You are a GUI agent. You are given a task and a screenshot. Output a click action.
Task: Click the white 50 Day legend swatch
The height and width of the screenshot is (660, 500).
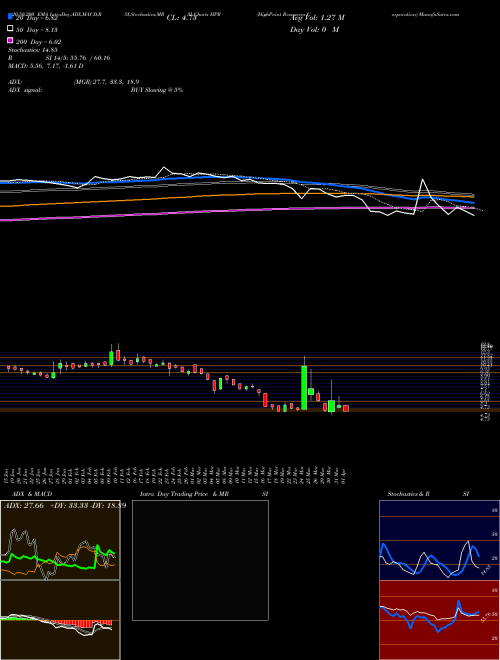(x=10, y=29)
